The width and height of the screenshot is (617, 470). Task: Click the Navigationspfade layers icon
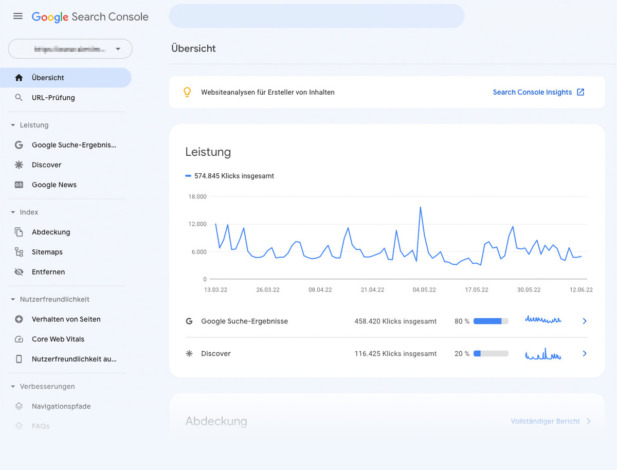tap(18, 406)
